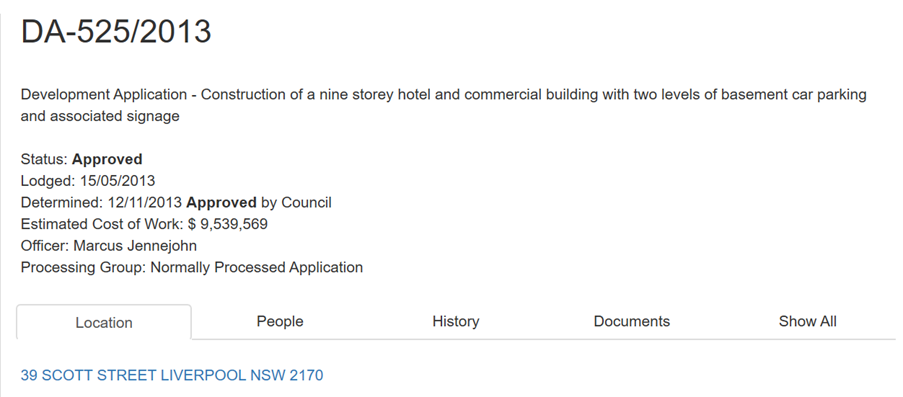The width and height of the screenshot is (903, 397).
Task: Click the Status Approved line
Action: coord(81,159)
